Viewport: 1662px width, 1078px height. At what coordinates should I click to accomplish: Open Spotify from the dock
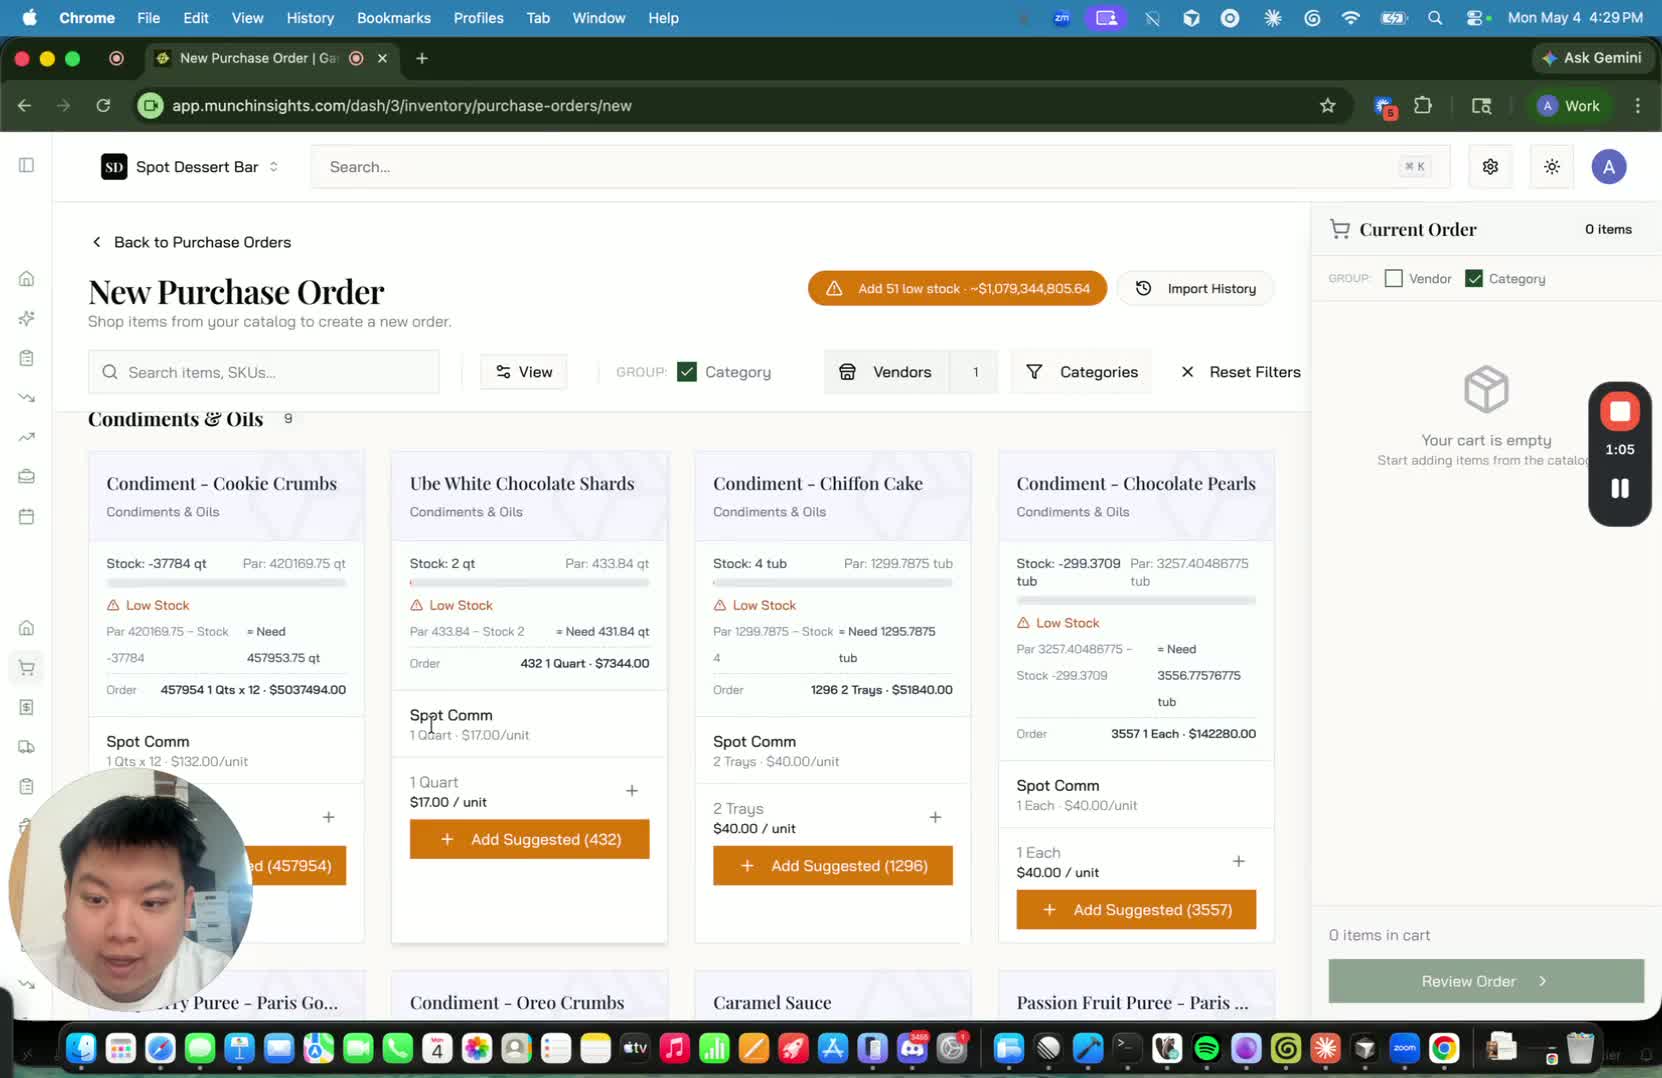pyautogui.click(x=1207, y=1048)
